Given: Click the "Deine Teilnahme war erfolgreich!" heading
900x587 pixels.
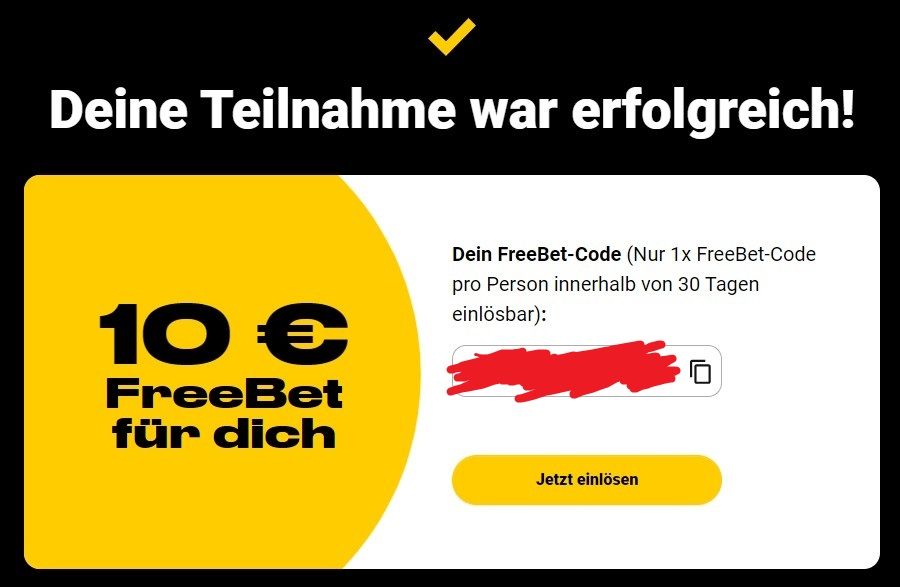Looking at the screenshot, I should 452,109.
